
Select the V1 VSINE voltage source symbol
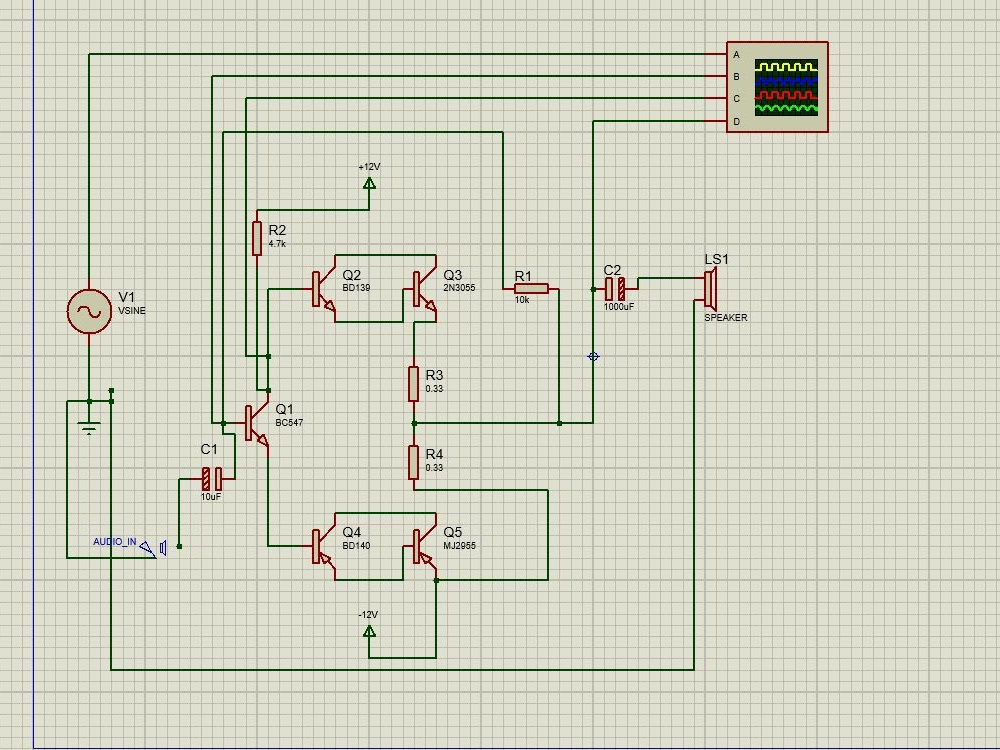89,311
